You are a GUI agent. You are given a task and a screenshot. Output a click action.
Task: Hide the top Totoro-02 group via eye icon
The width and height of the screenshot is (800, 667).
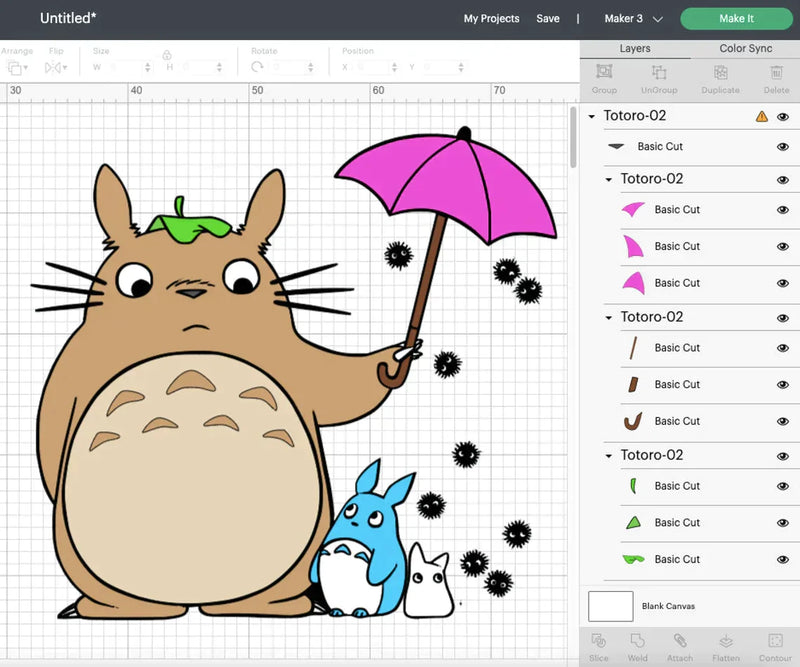pos(783,117)
